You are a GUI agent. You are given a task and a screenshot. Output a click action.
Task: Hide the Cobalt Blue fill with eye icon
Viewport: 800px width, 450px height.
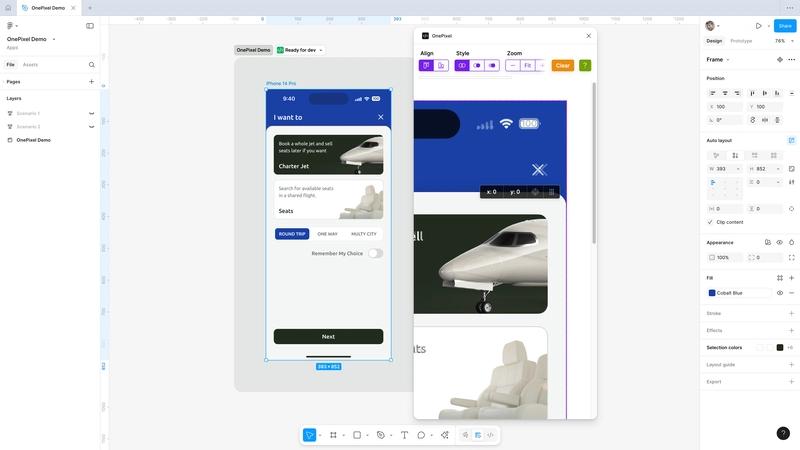click(779, 293)
